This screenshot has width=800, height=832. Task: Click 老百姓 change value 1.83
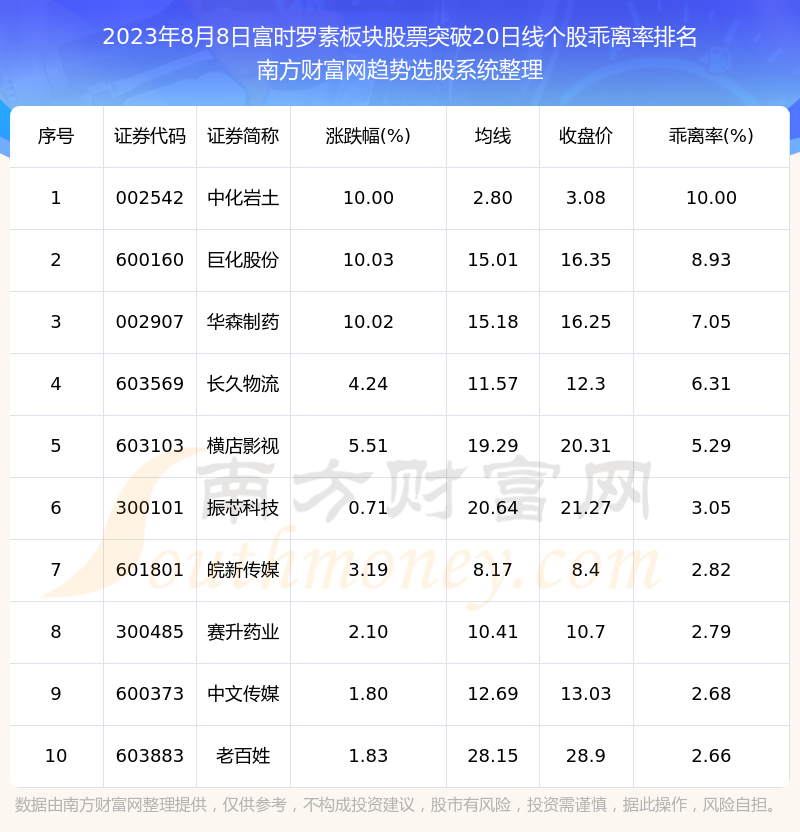point(368,756)
